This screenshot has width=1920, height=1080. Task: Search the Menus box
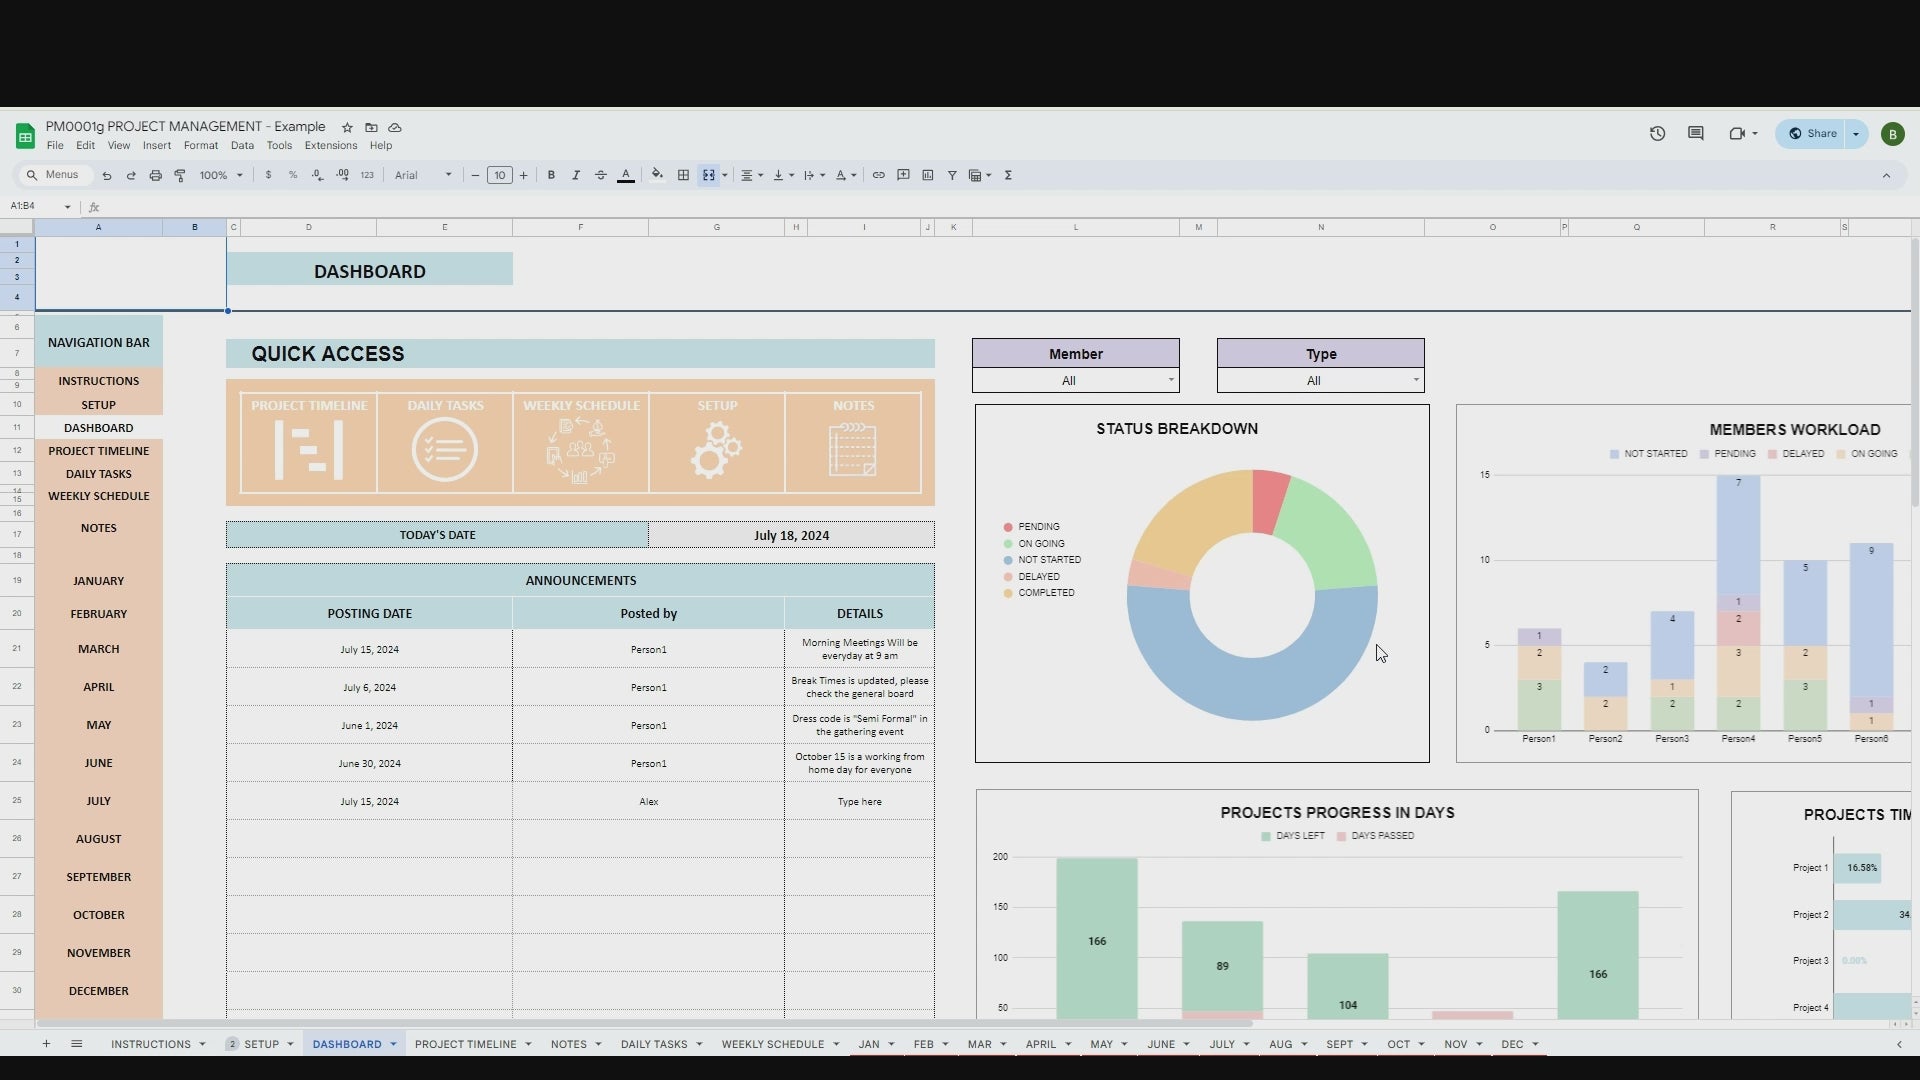pos(55,175)
